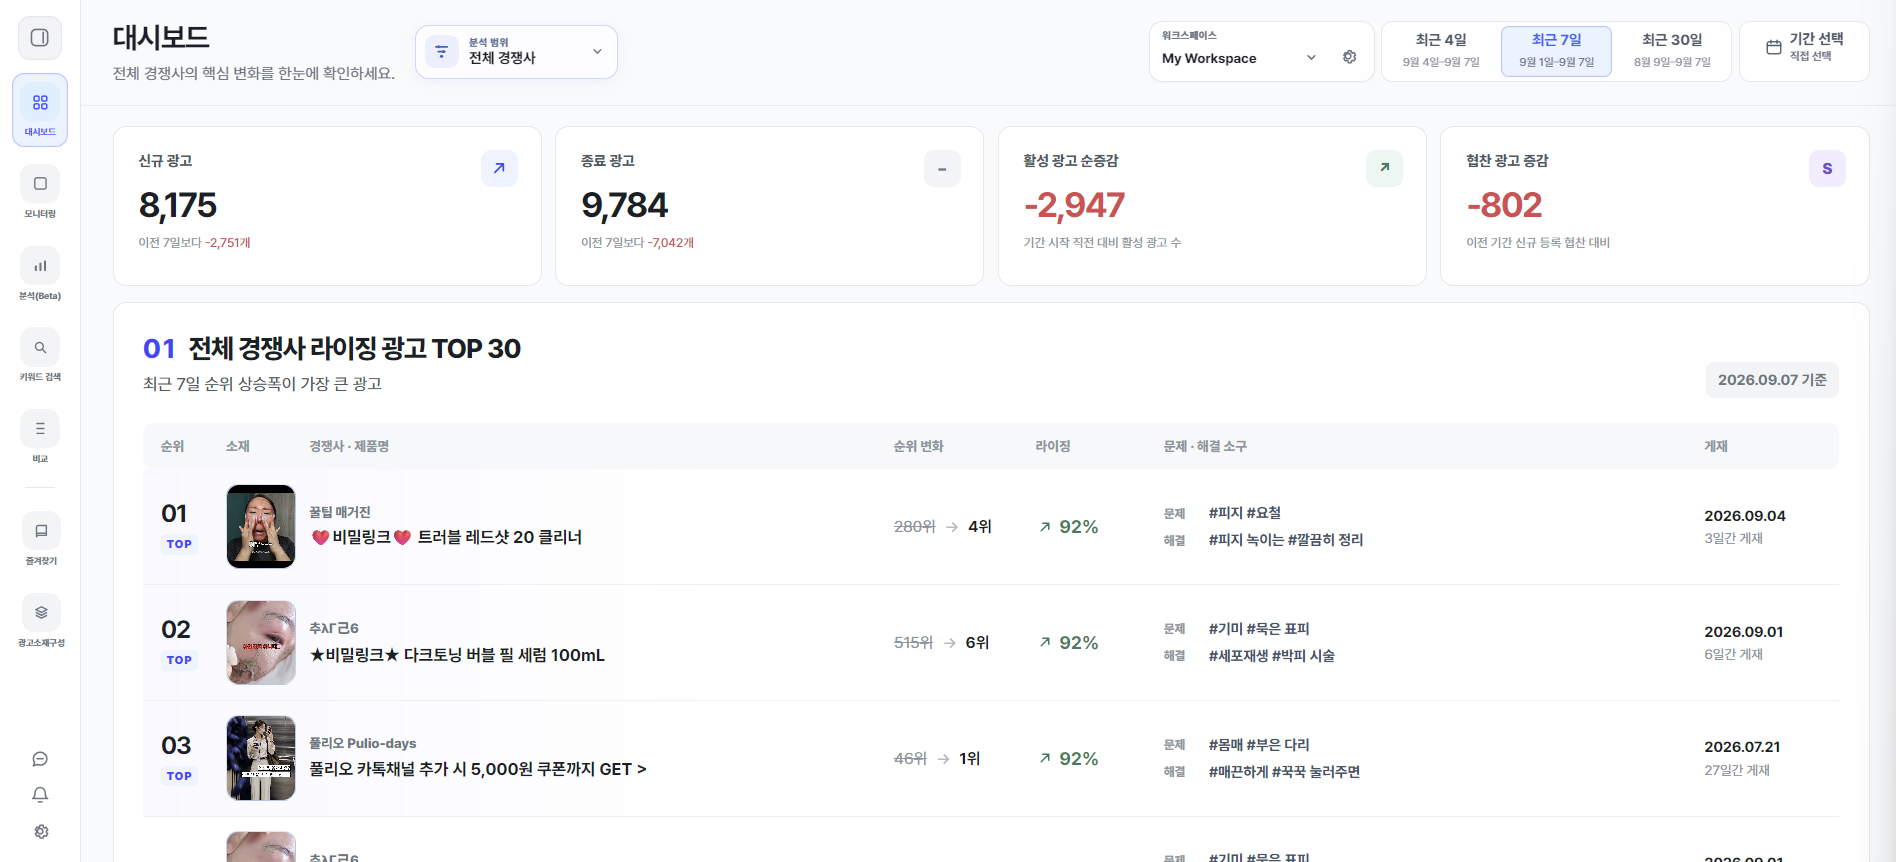
Task: Click the -2,947 active ads value
Action: (x=1074, y=205)
